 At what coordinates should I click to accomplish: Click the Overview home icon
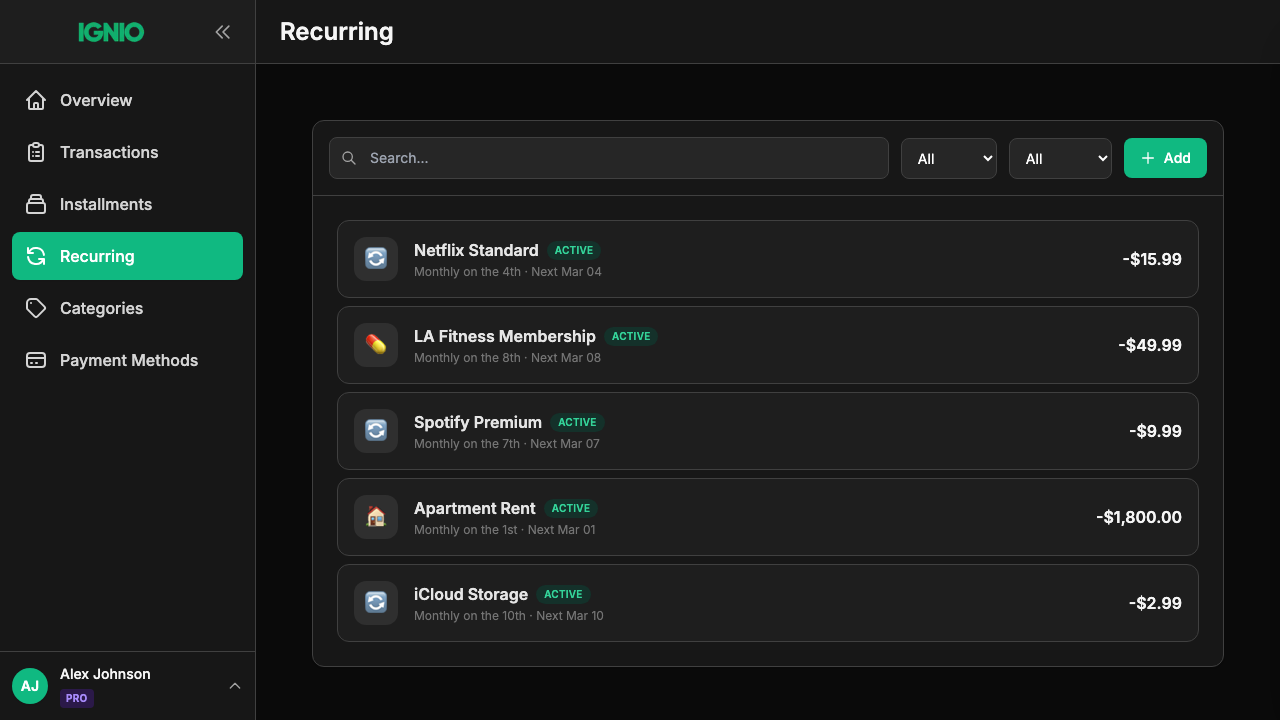[36, 100]
